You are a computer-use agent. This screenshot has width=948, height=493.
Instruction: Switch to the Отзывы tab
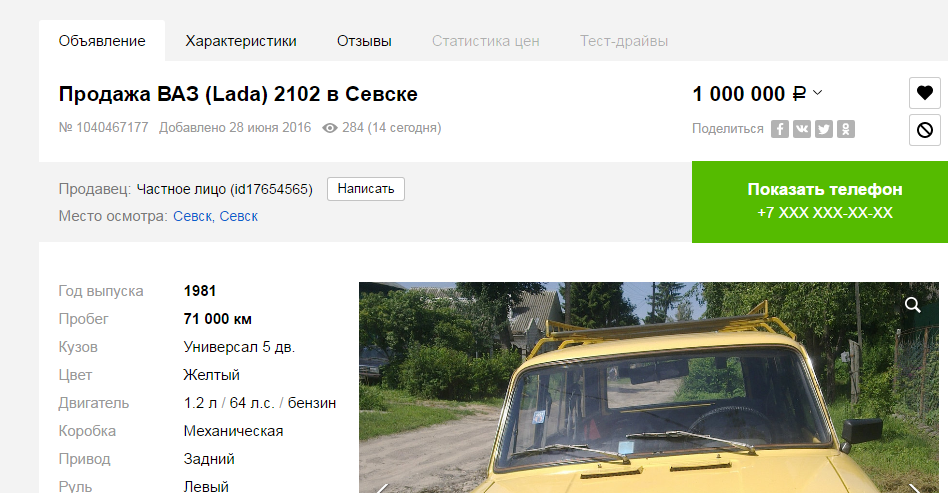tap(364, 41)
